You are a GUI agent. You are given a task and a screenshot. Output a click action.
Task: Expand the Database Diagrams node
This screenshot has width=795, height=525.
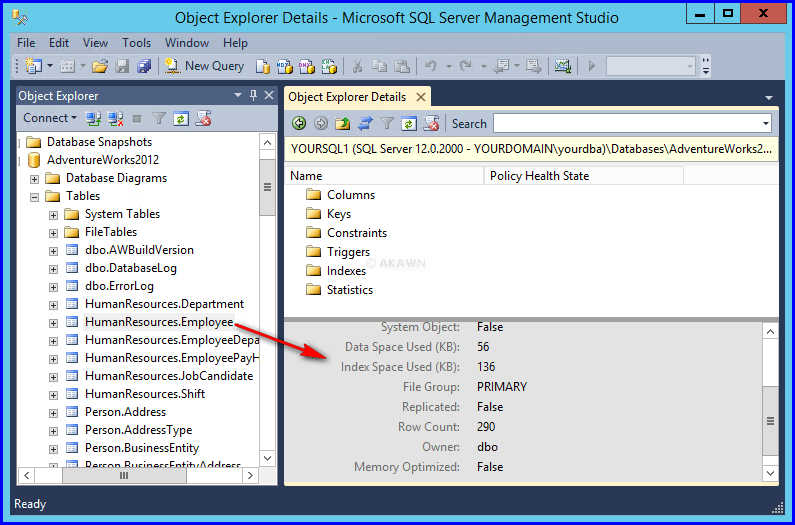34,179
